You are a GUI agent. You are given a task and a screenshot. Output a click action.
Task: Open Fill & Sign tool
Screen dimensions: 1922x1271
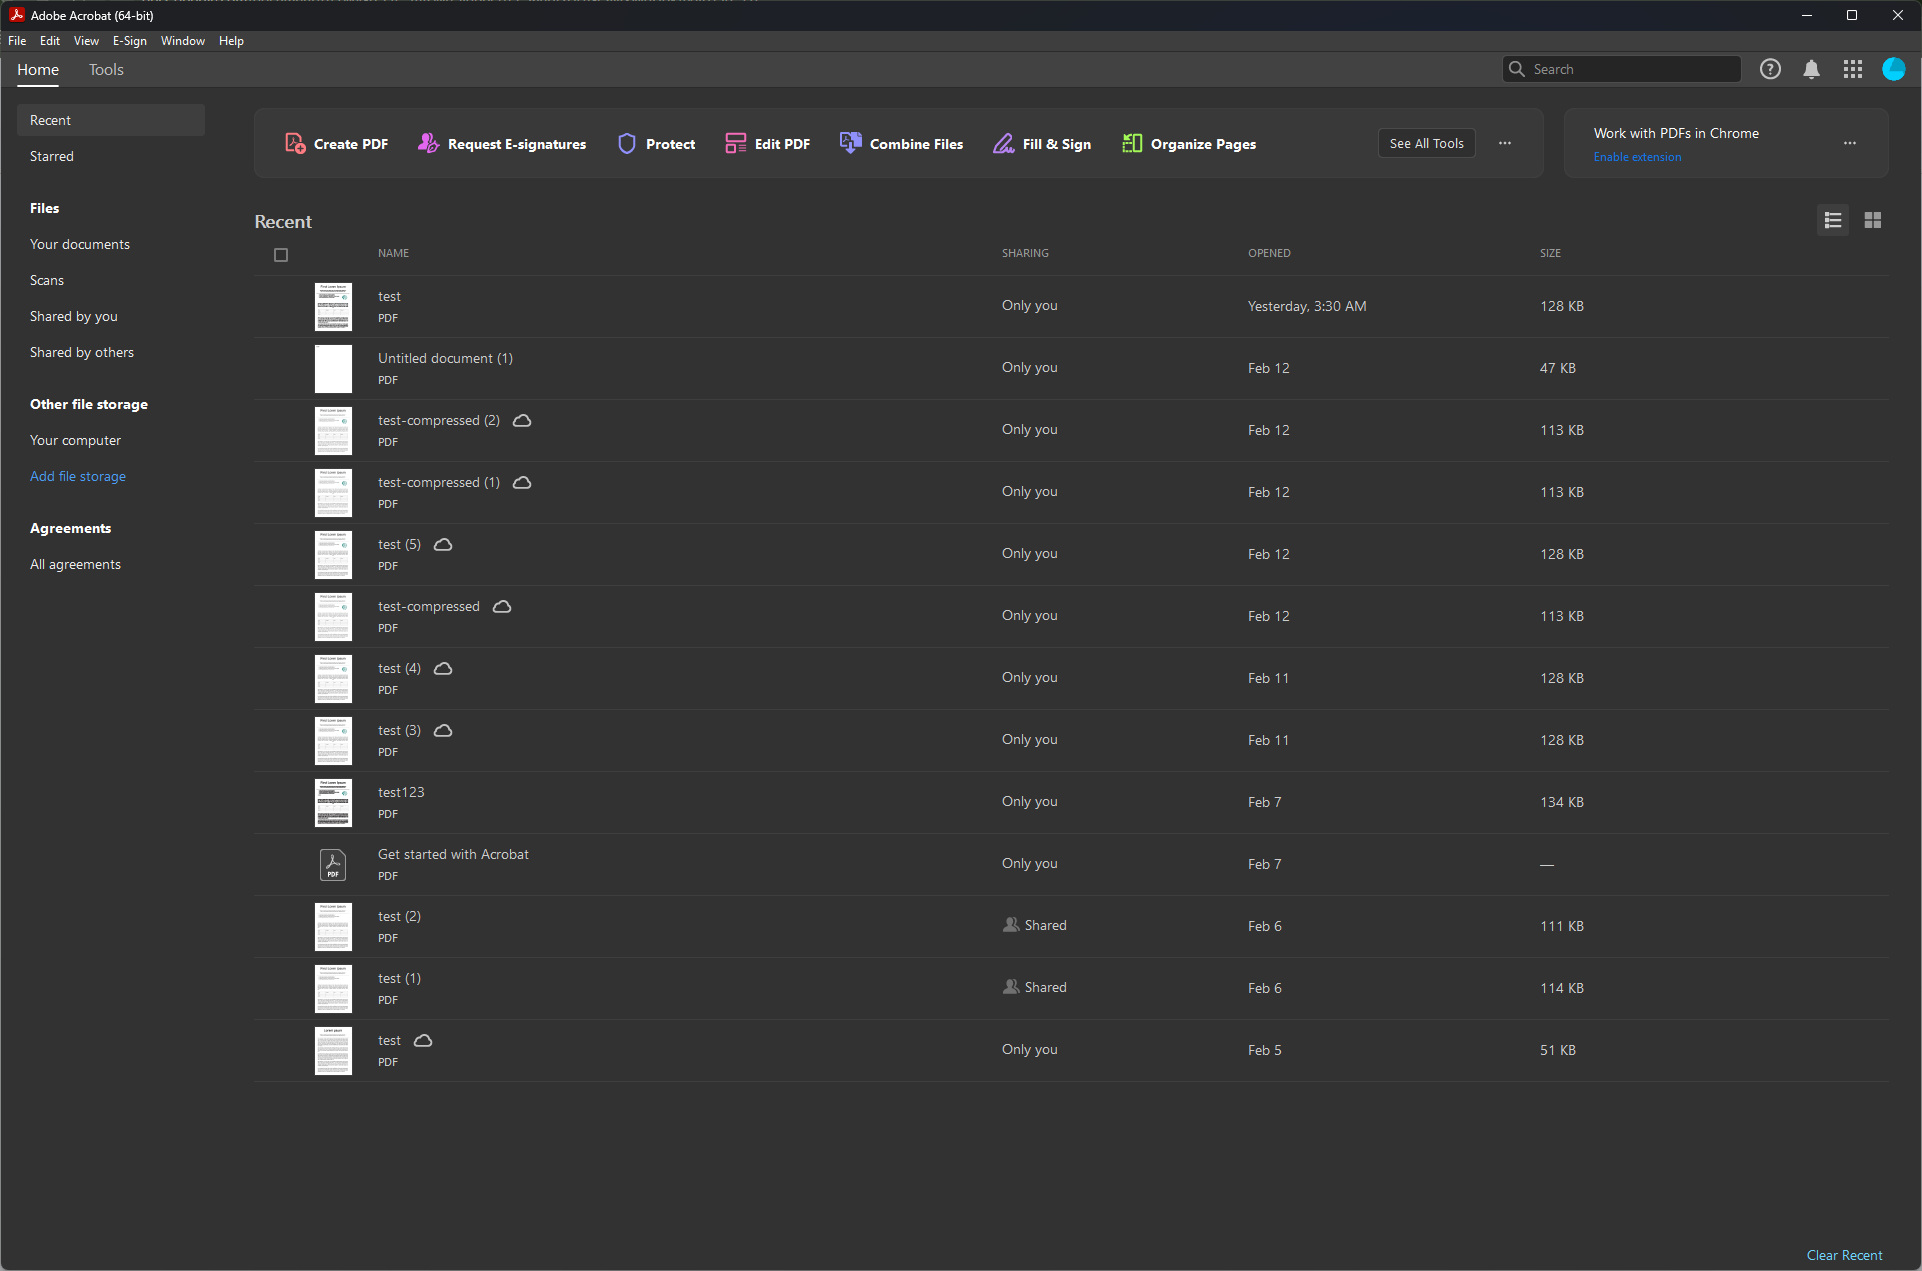pos(1041,144)
